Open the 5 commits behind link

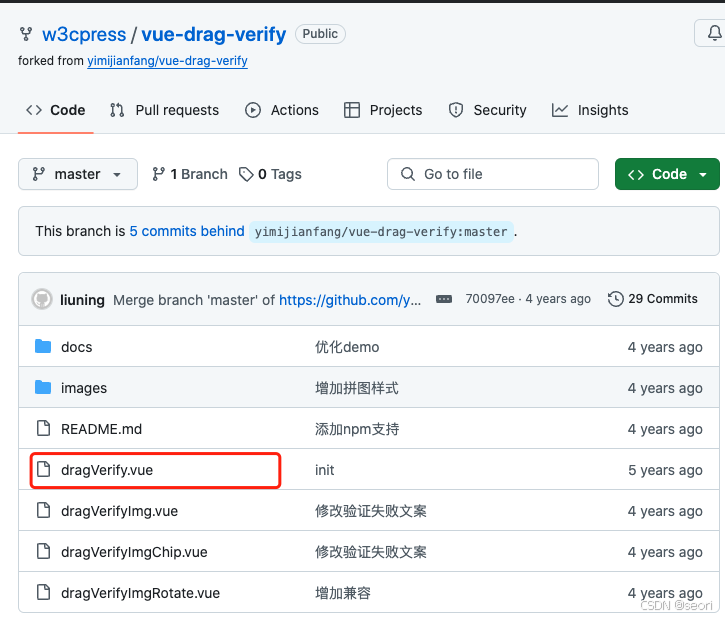pos(187,231)
